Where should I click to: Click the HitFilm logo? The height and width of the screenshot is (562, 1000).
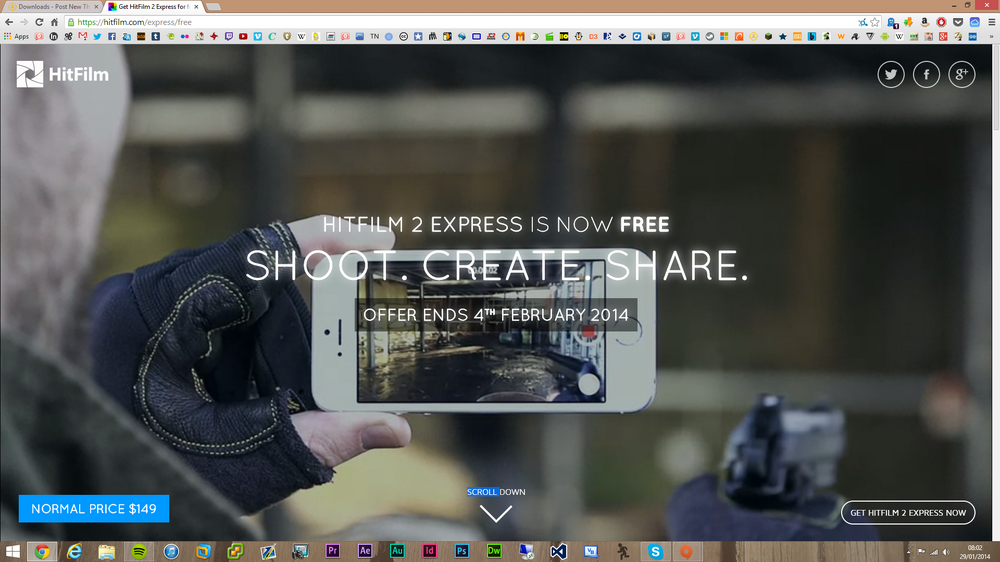point(62,74)
